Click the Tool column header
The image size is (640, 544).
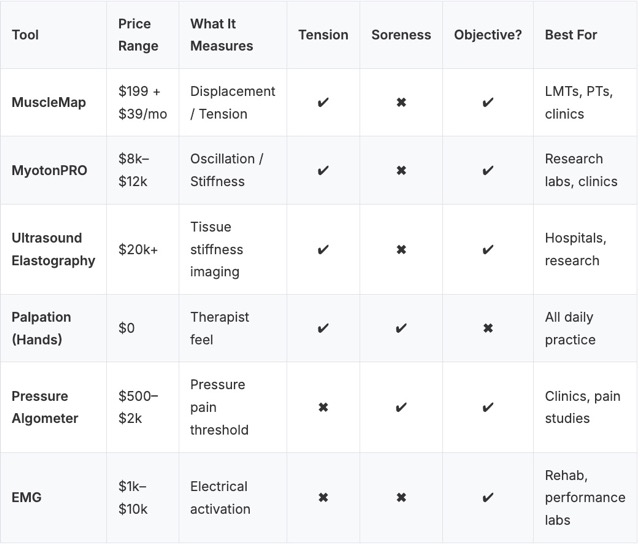click(25, 35)
